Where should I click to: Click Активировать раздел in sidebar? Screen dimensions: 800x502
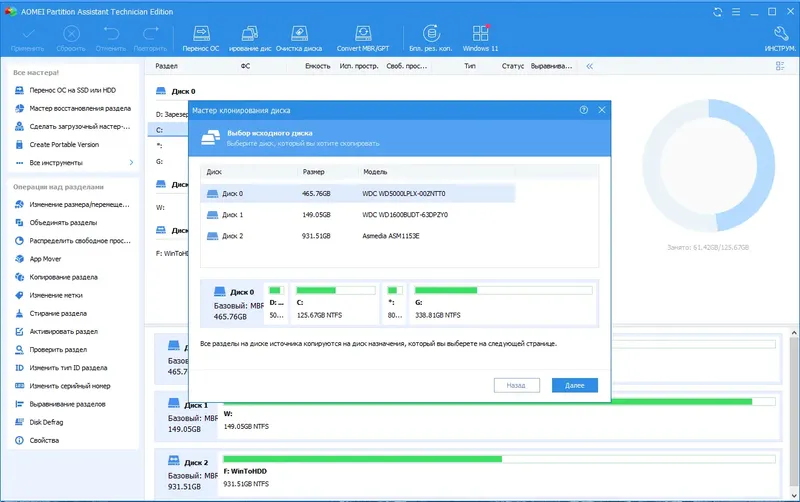pyautogui.click(x=63, y=332)
